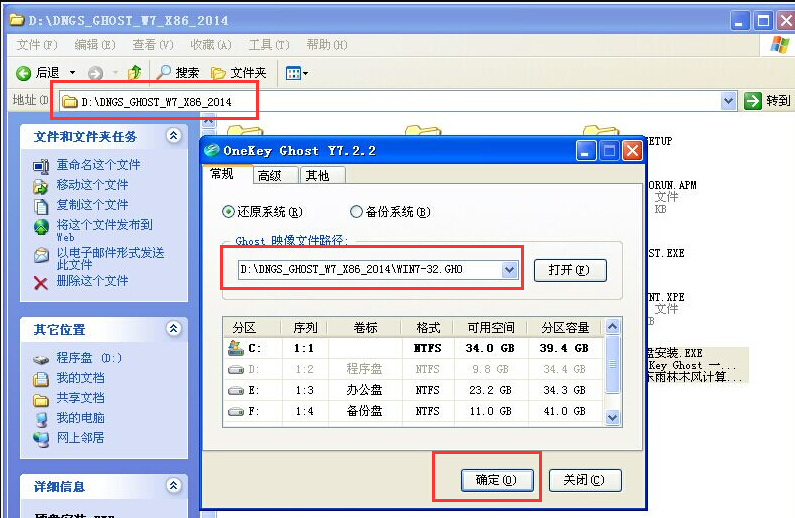
Task: Click the 分区 column header
Action: coord(251,328)
